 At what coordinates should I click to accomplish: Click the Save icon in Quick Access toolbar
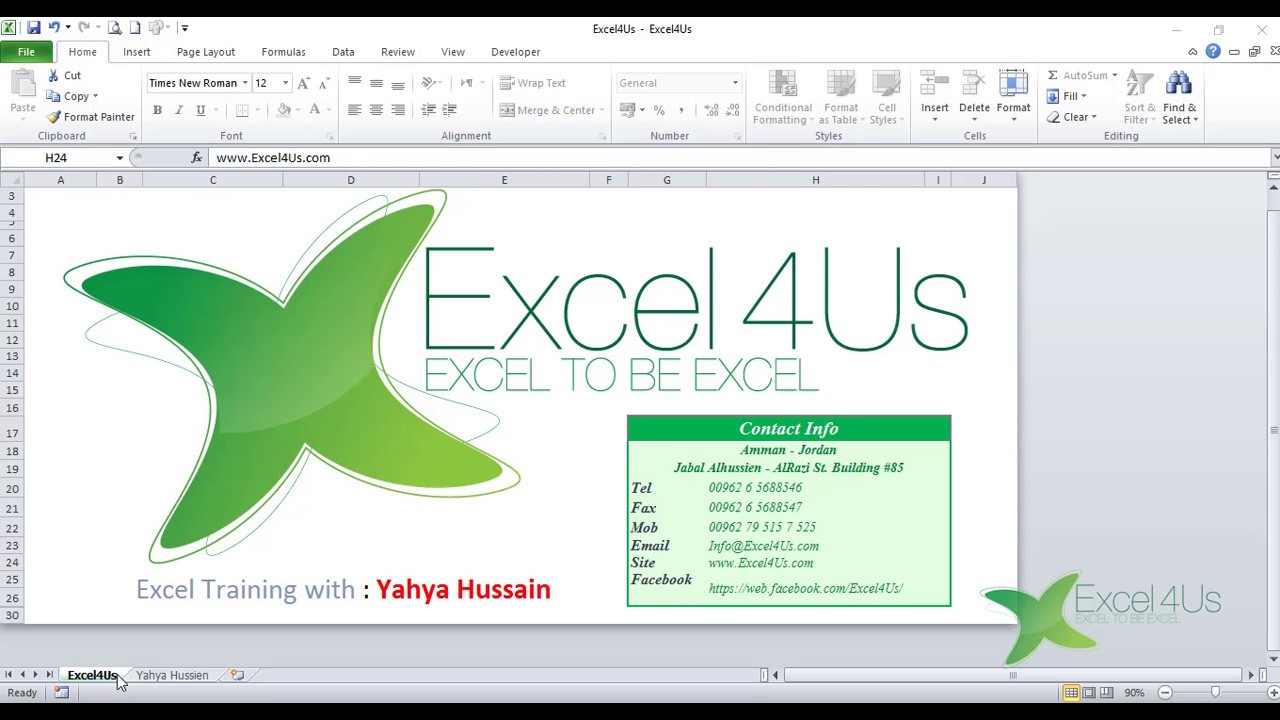(33, 28)
